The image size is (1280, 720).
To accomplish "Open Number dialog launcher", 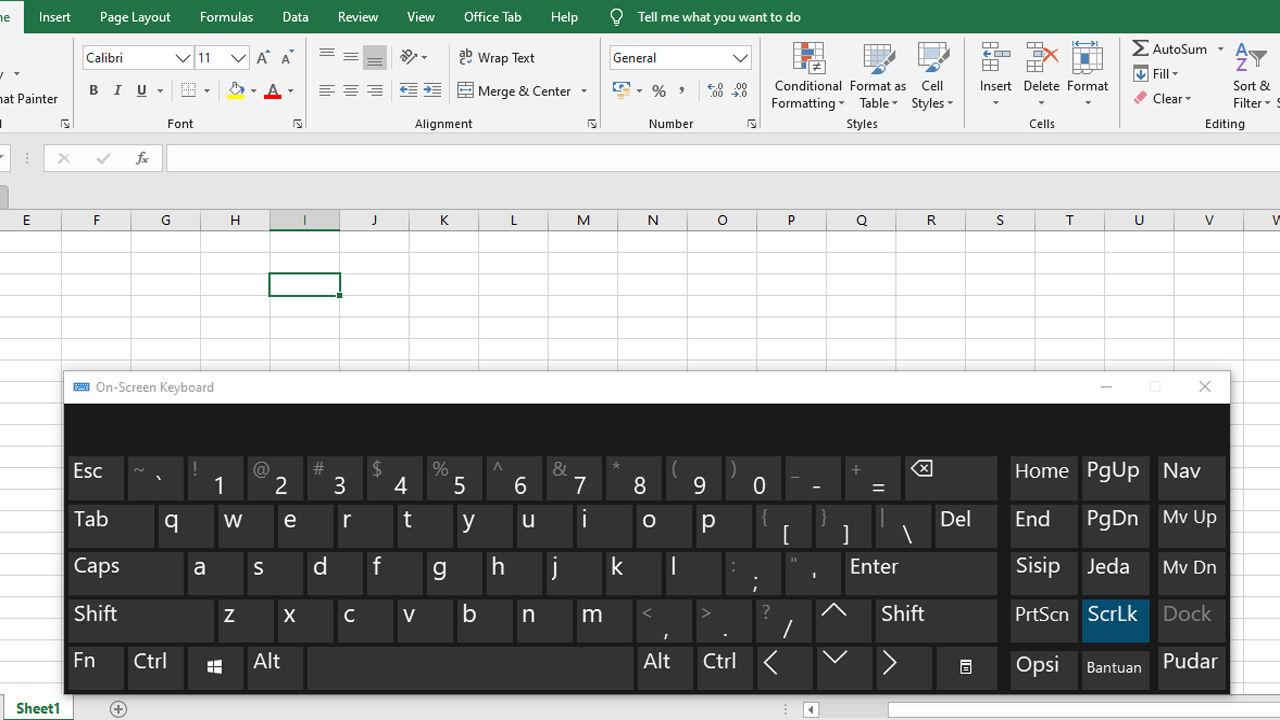I will (x=752, y=124).
